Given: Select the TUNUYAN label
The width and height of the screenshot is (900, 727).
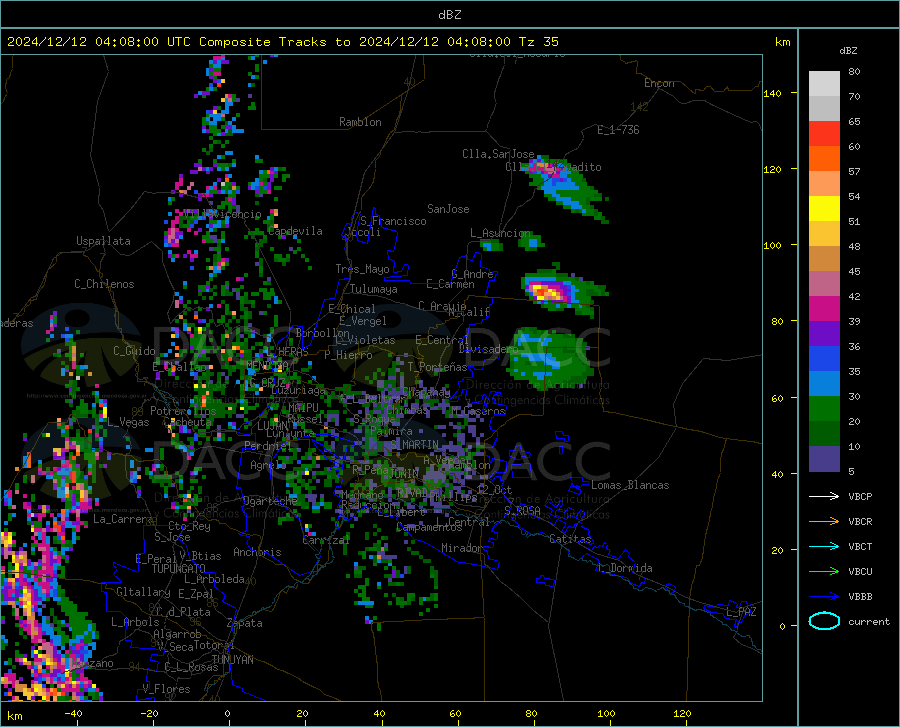Looking at the screenshot, I should pyautogui.click(x=232, y=660).
